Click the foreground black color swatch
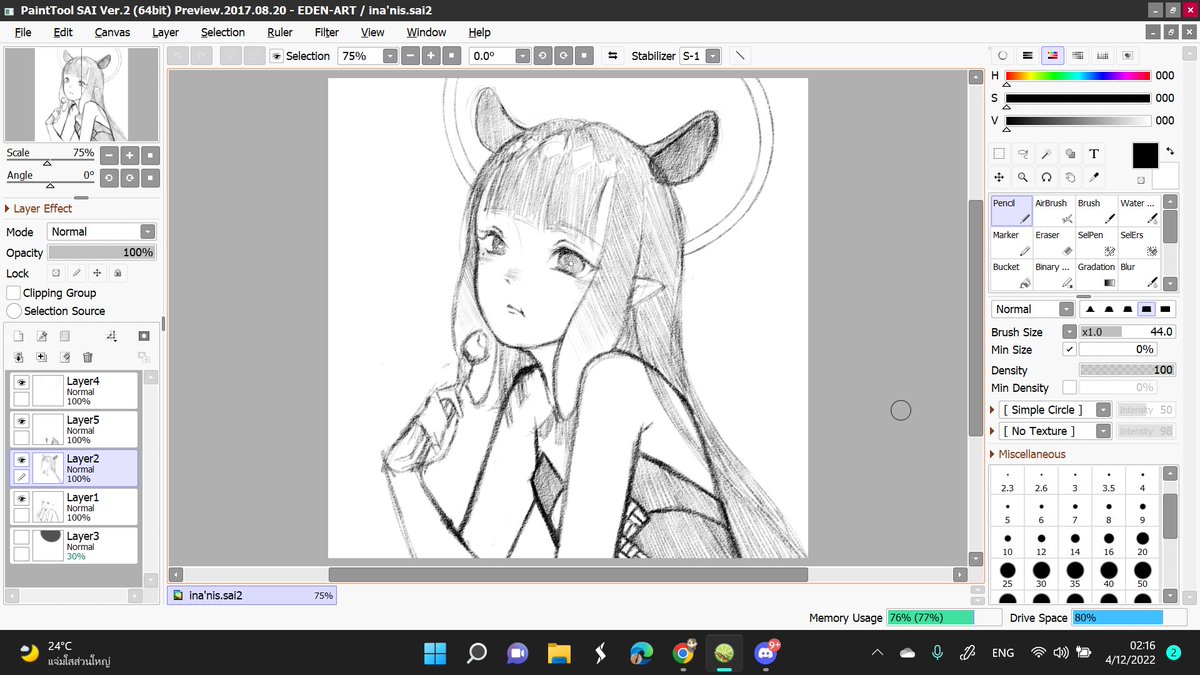Screen dimensions: 1200x675 (x=1145, y=155)
